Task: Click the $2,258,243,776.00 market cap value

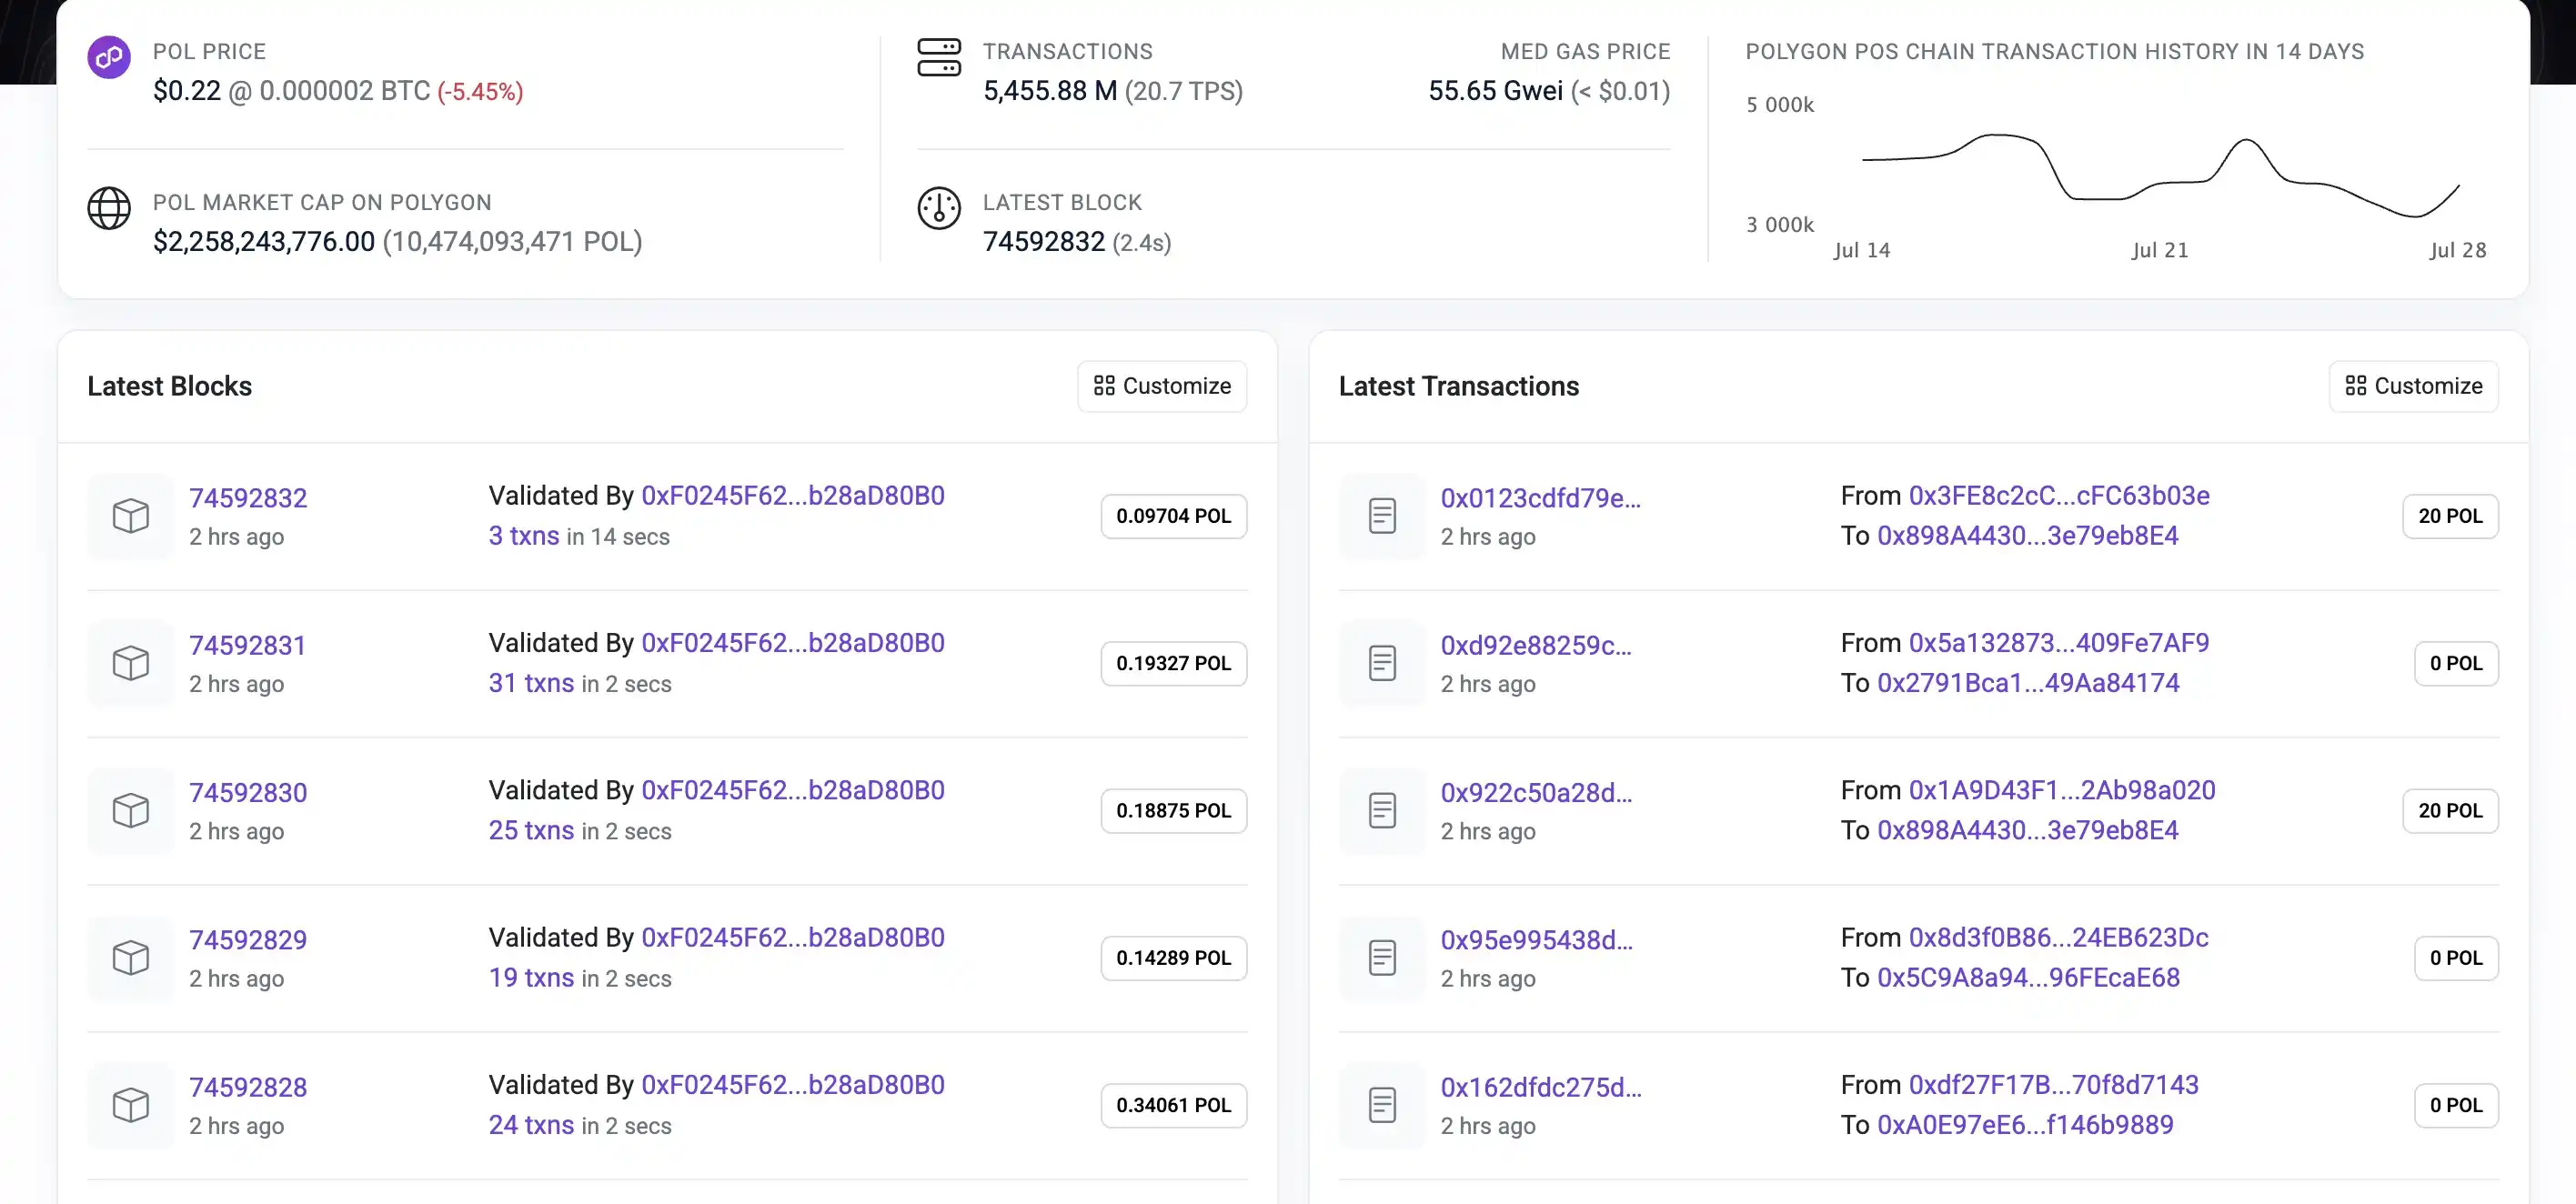Action: click(264, 242)
